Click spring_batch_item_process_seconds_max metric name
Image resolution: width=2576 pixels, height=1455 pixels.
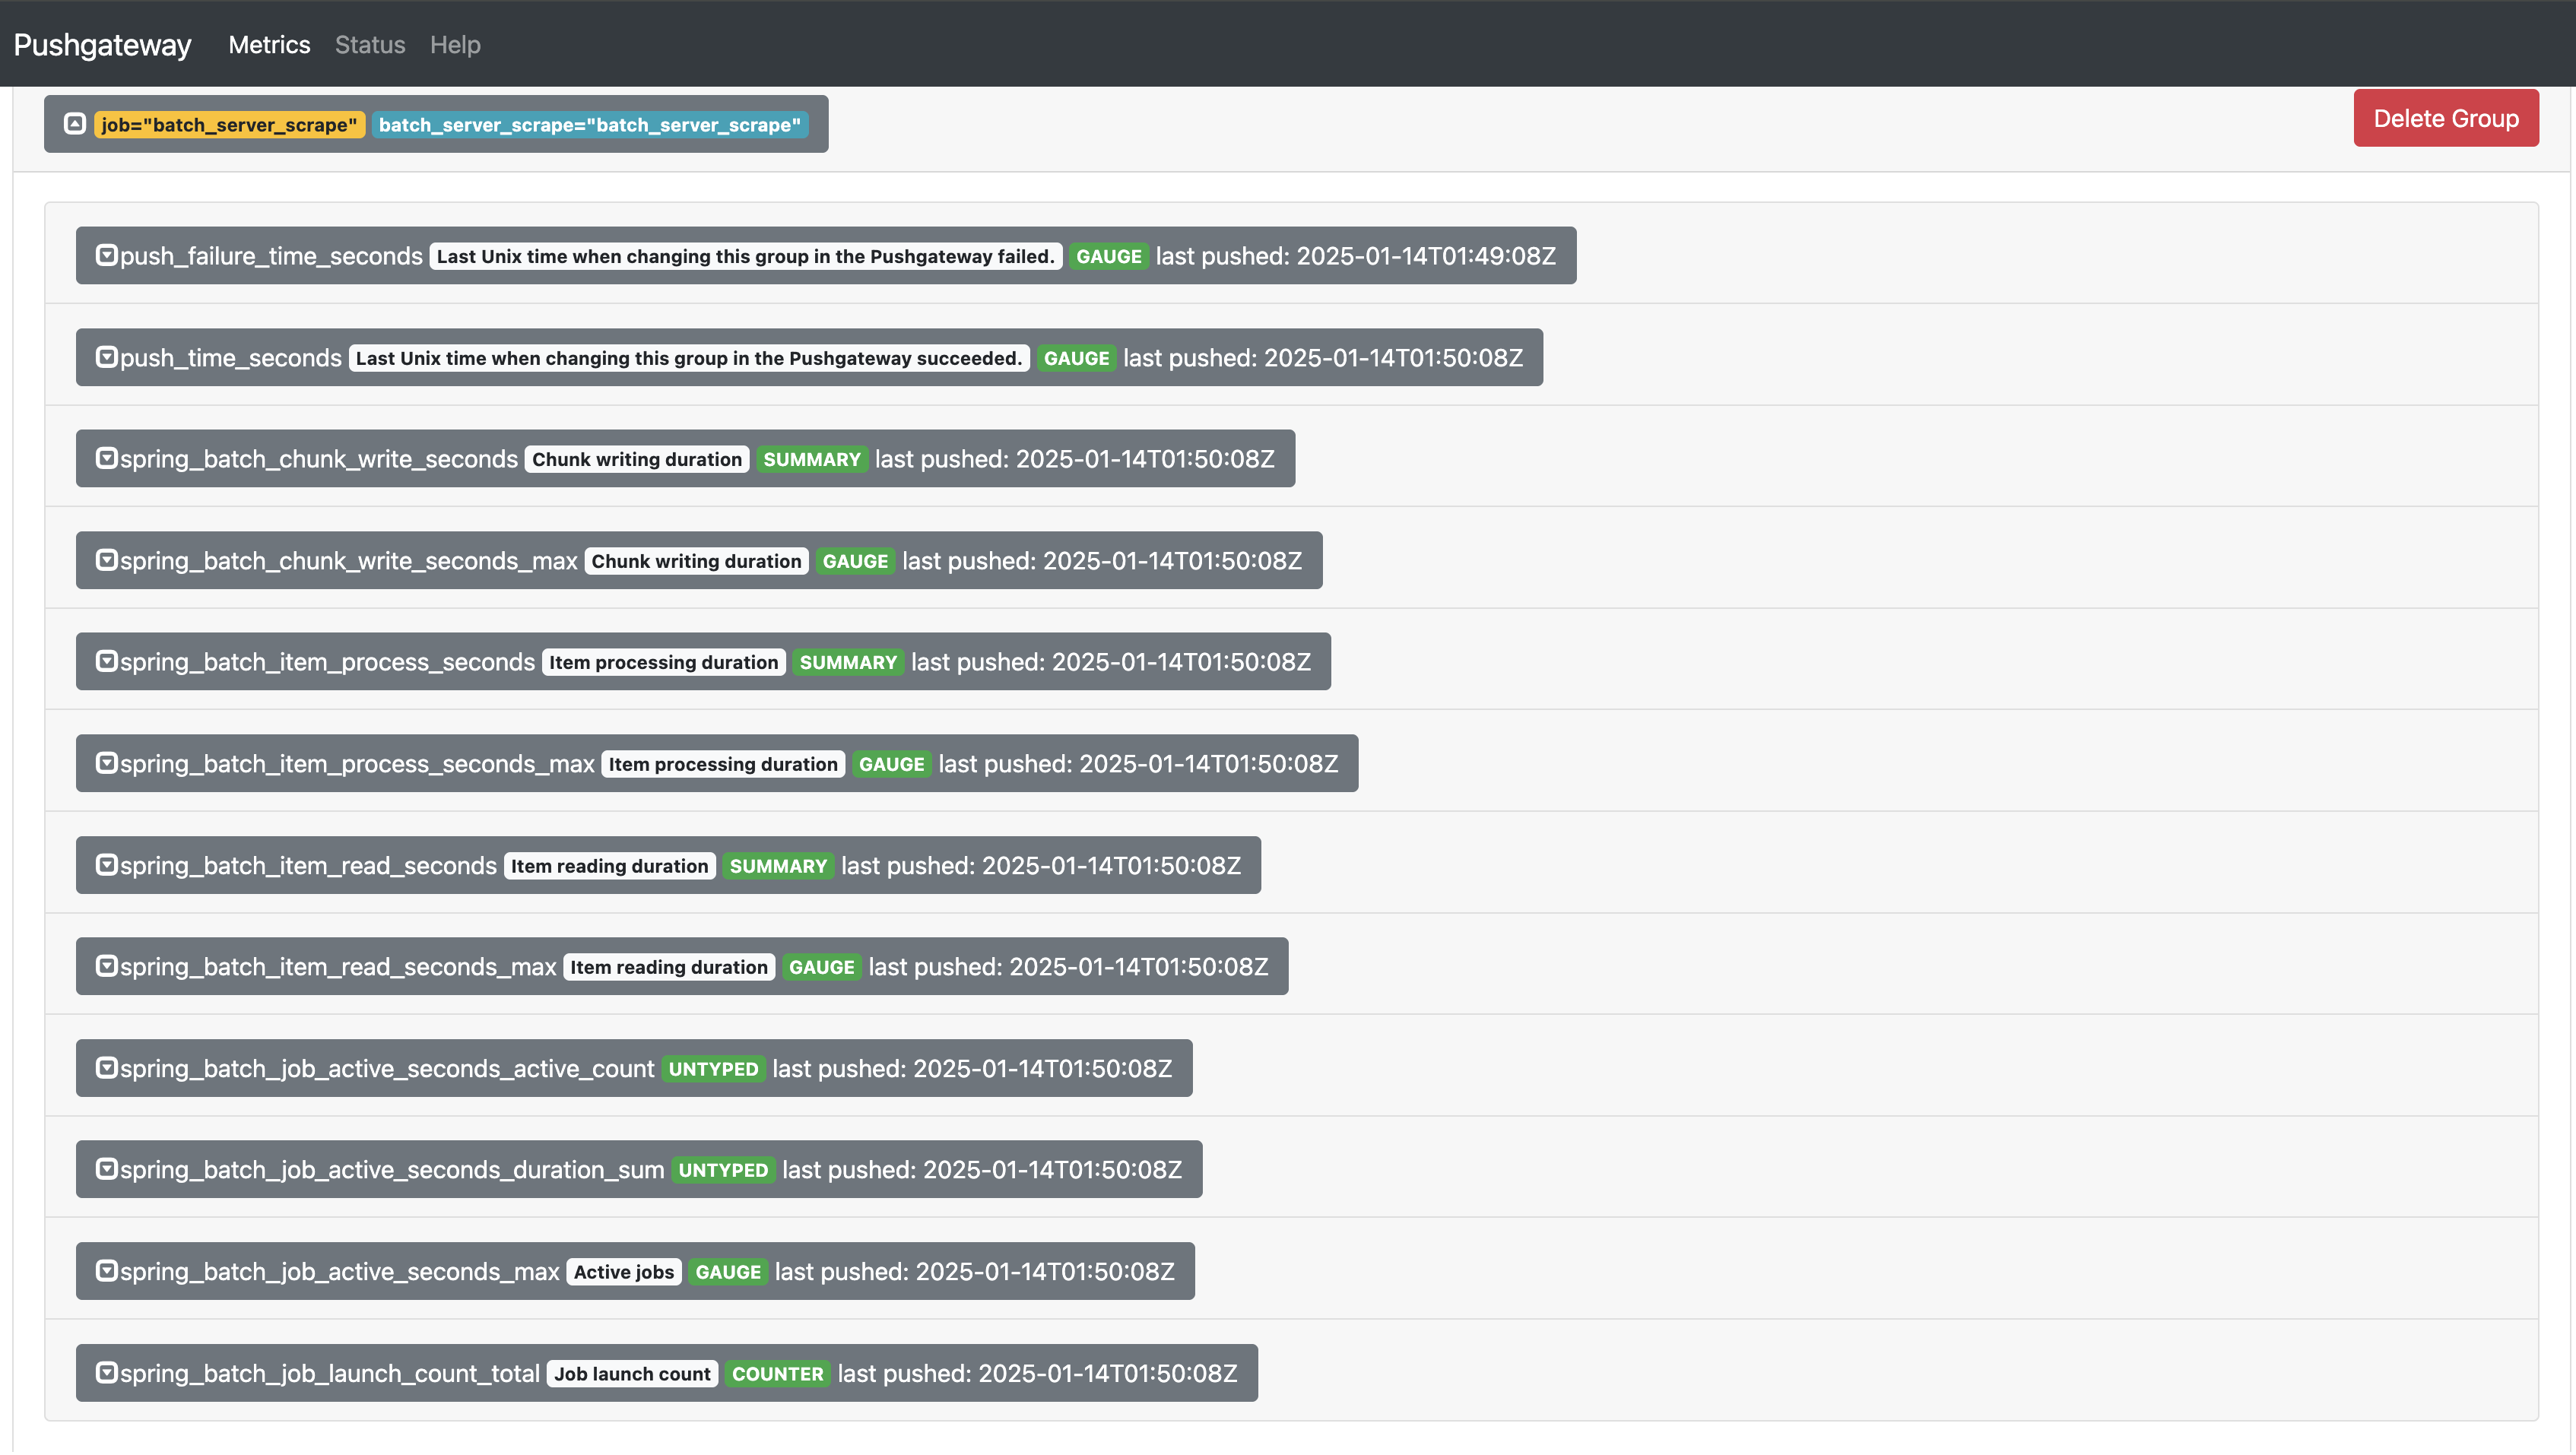pos(357,764)
